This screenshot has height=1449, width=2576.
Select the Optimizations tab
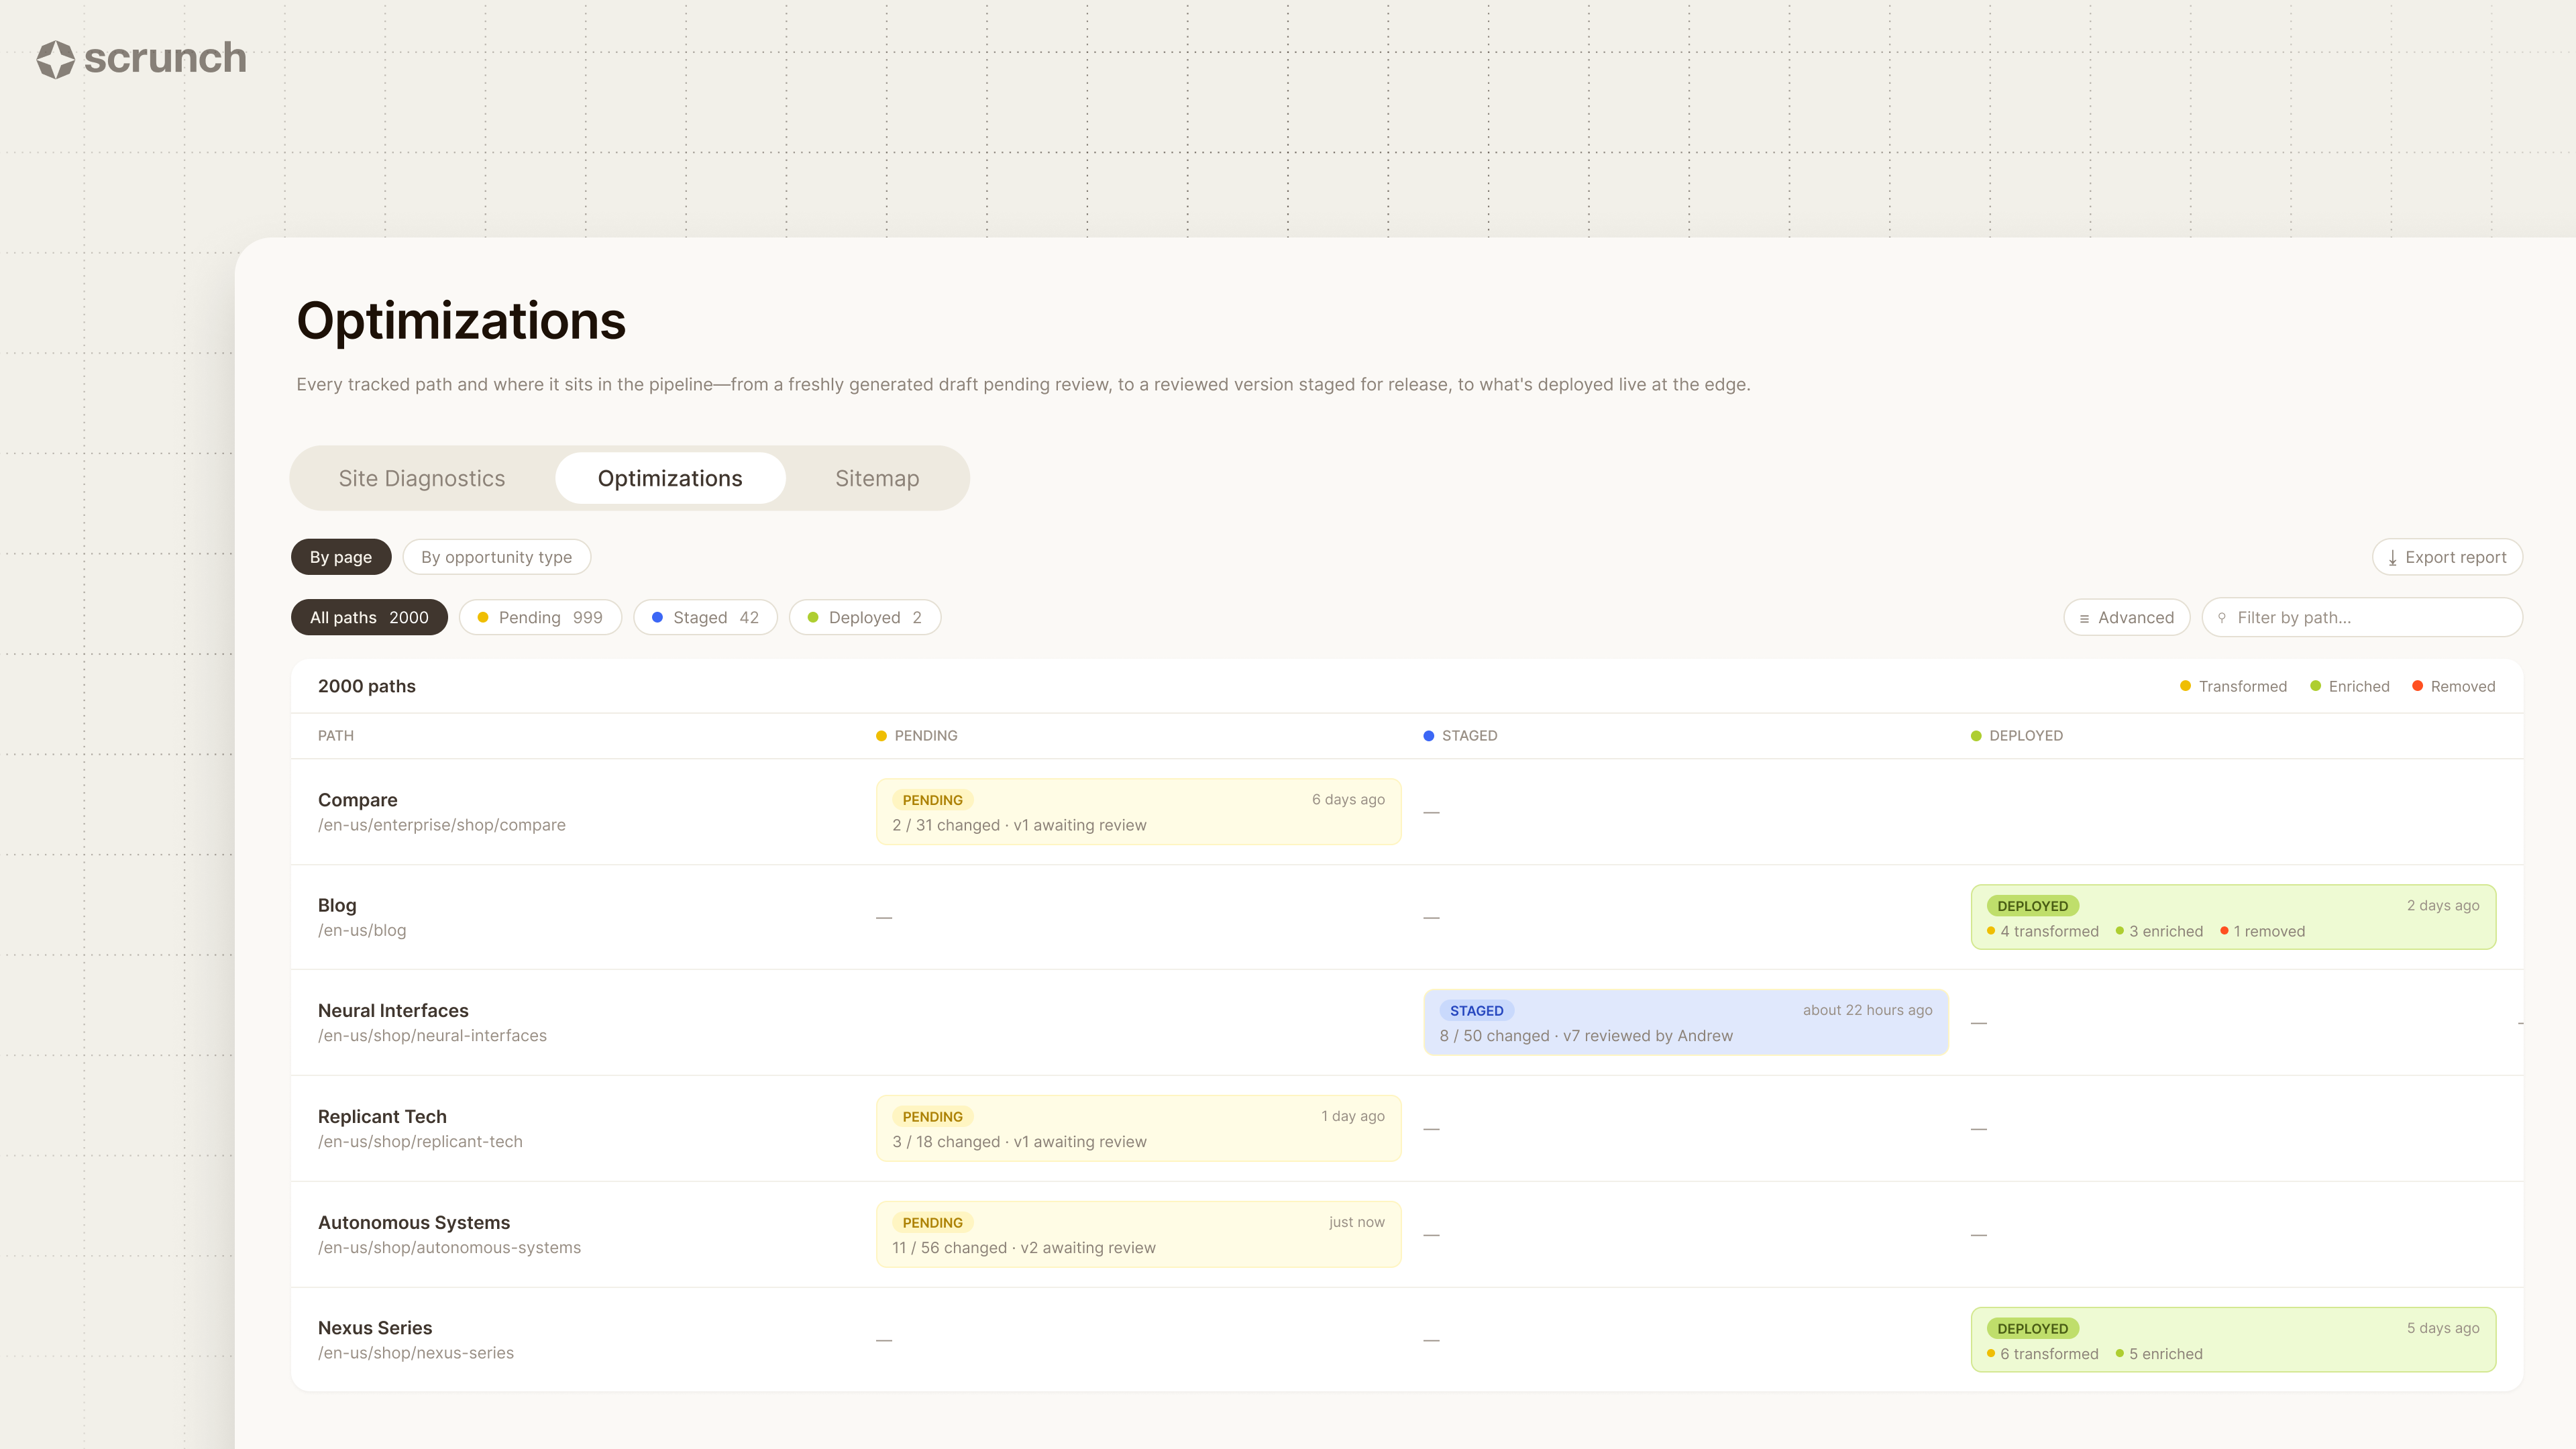click(670, 478)
